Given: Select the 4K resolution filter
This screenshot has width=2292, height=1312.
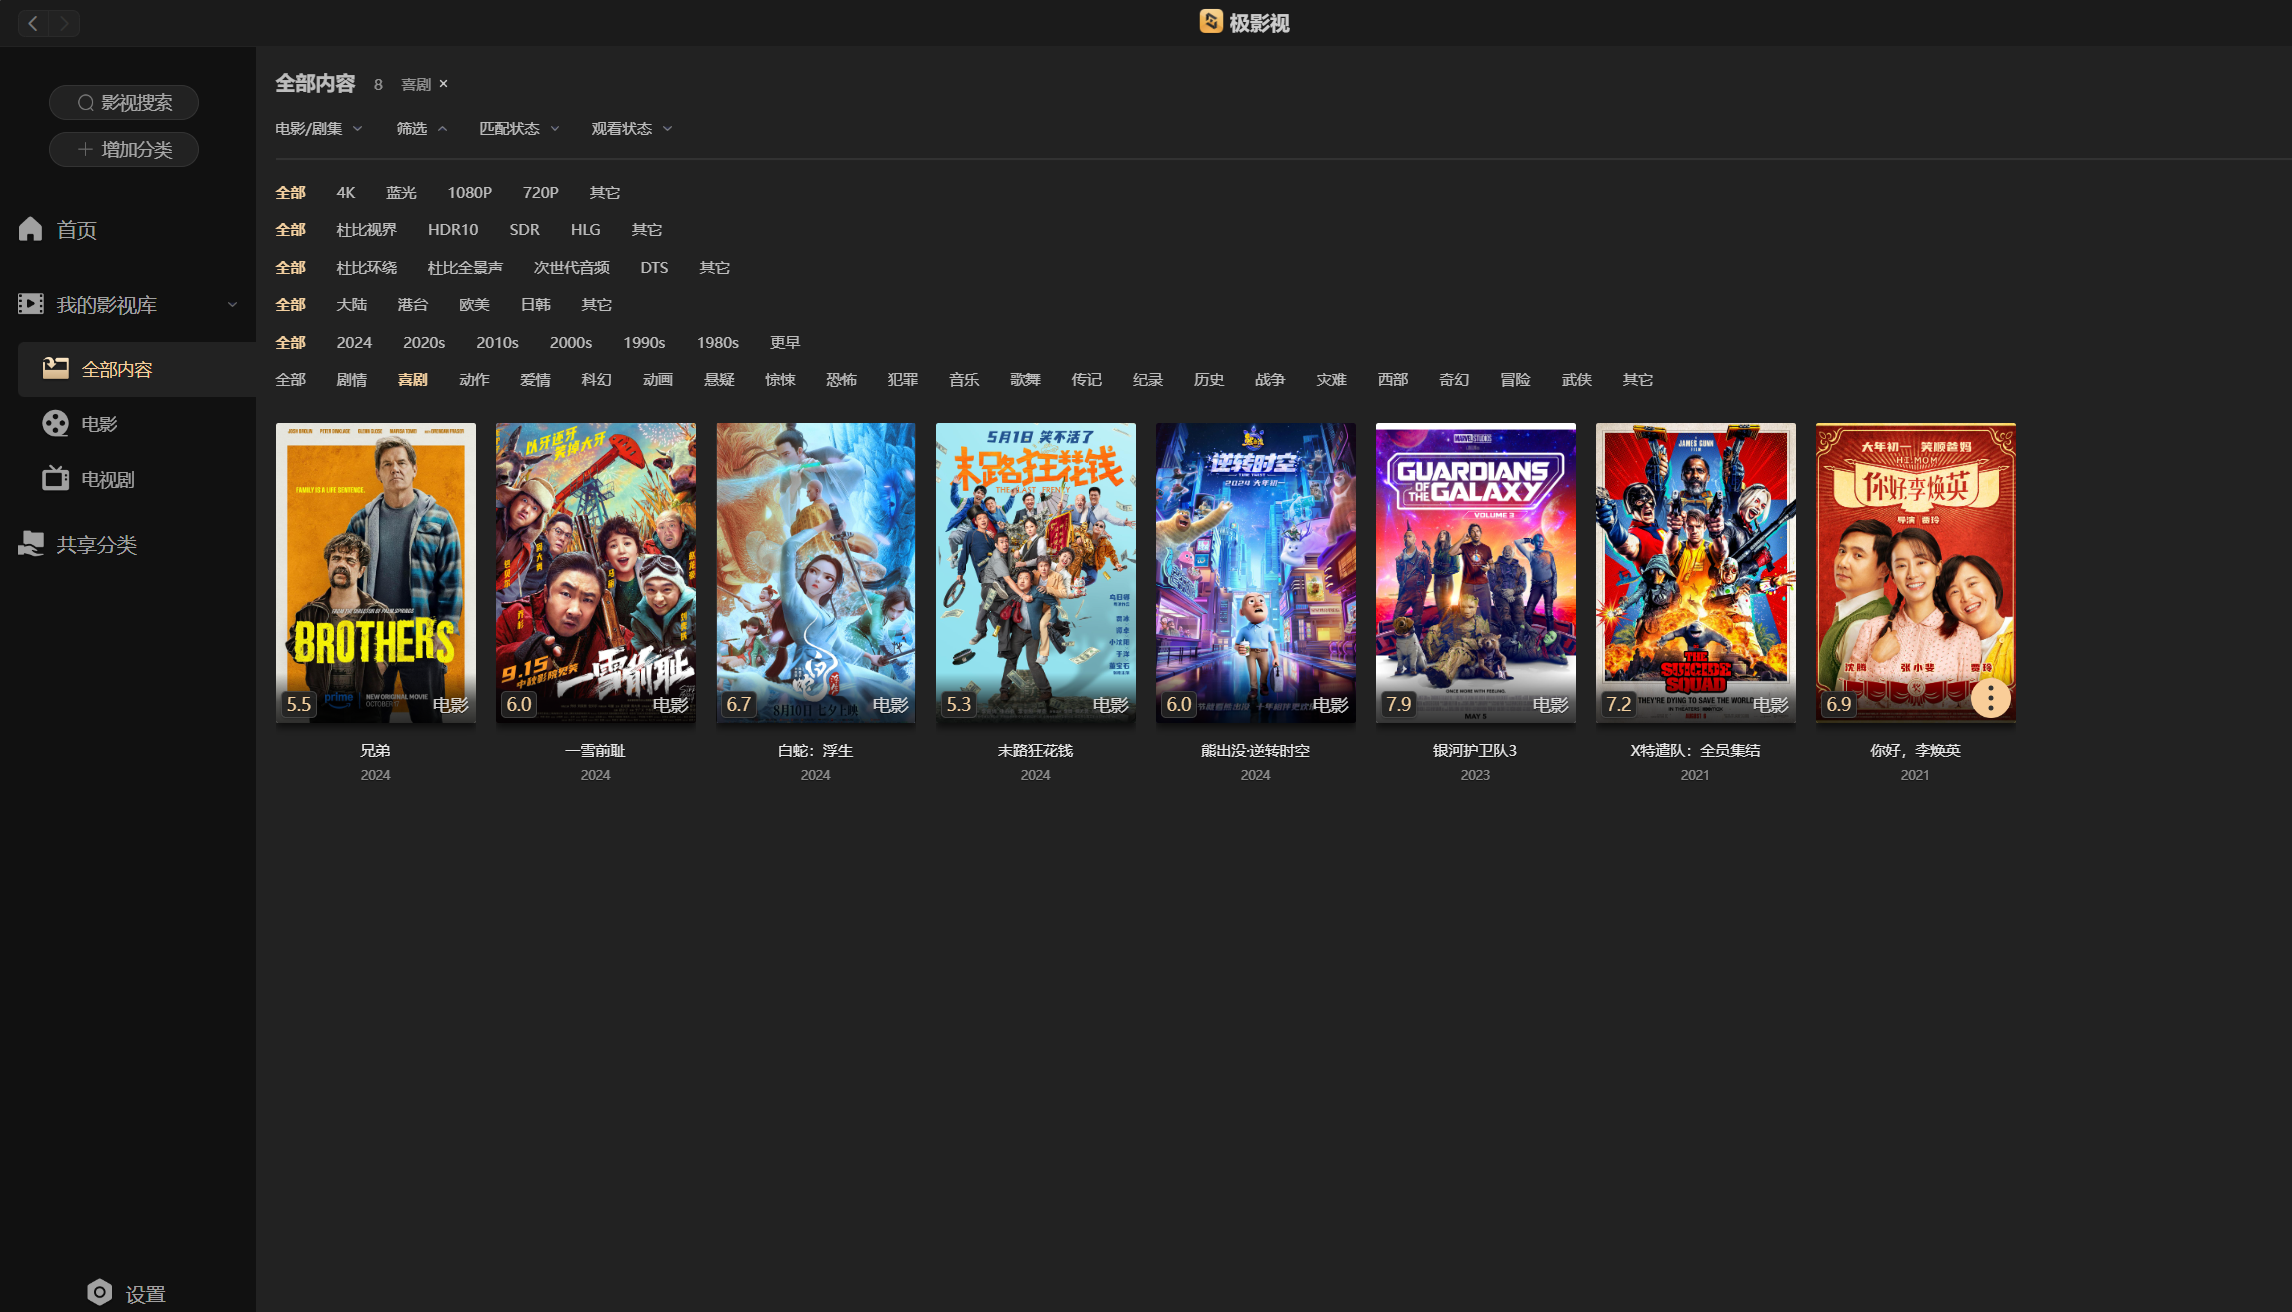Looking at the screenshot, I should point(345,192).
